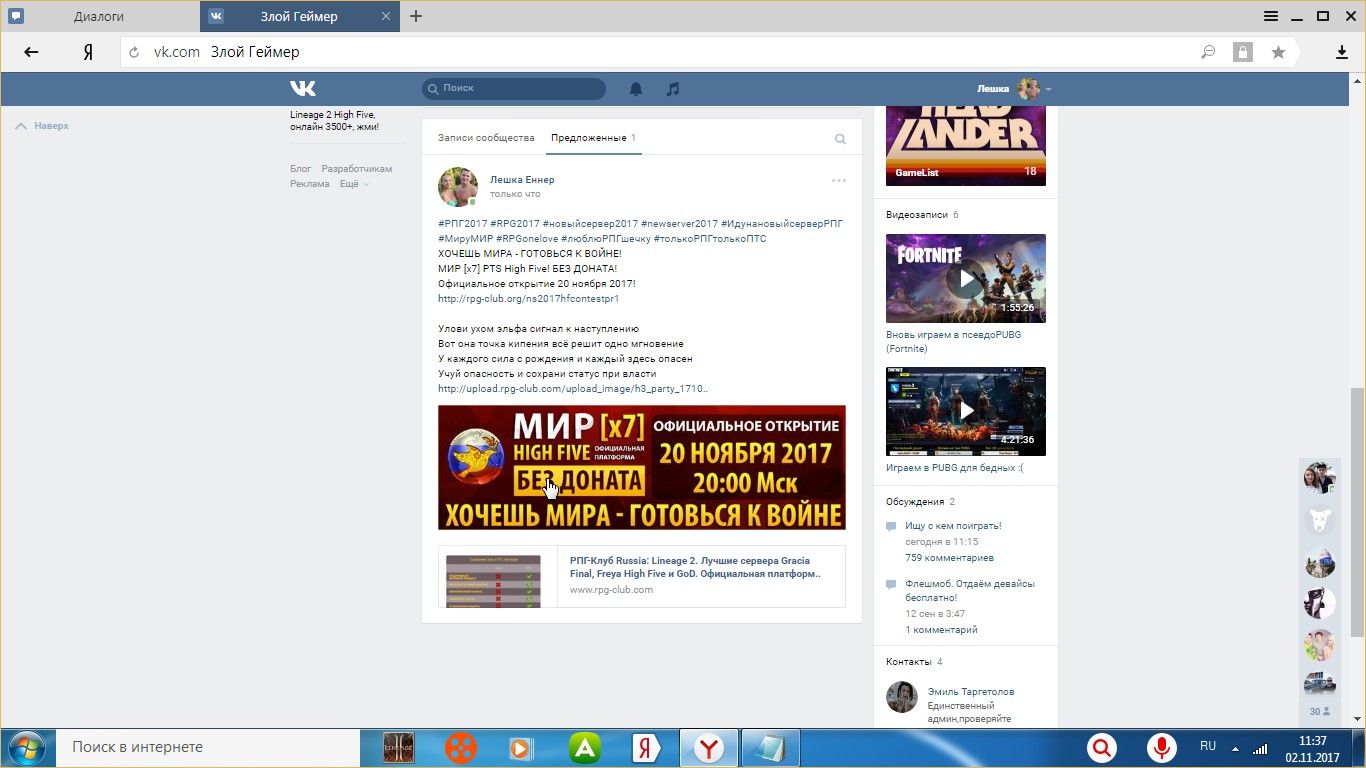Open Yandex home via the Я button

pos(88,52)
